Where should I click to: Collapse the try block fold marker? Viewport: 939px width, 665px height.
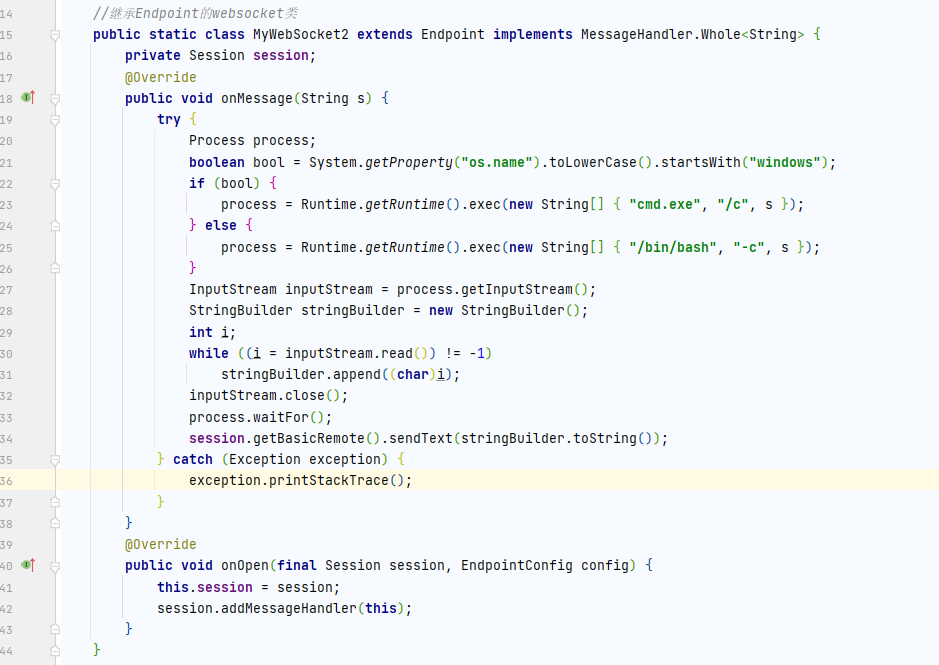pos(56,119)
